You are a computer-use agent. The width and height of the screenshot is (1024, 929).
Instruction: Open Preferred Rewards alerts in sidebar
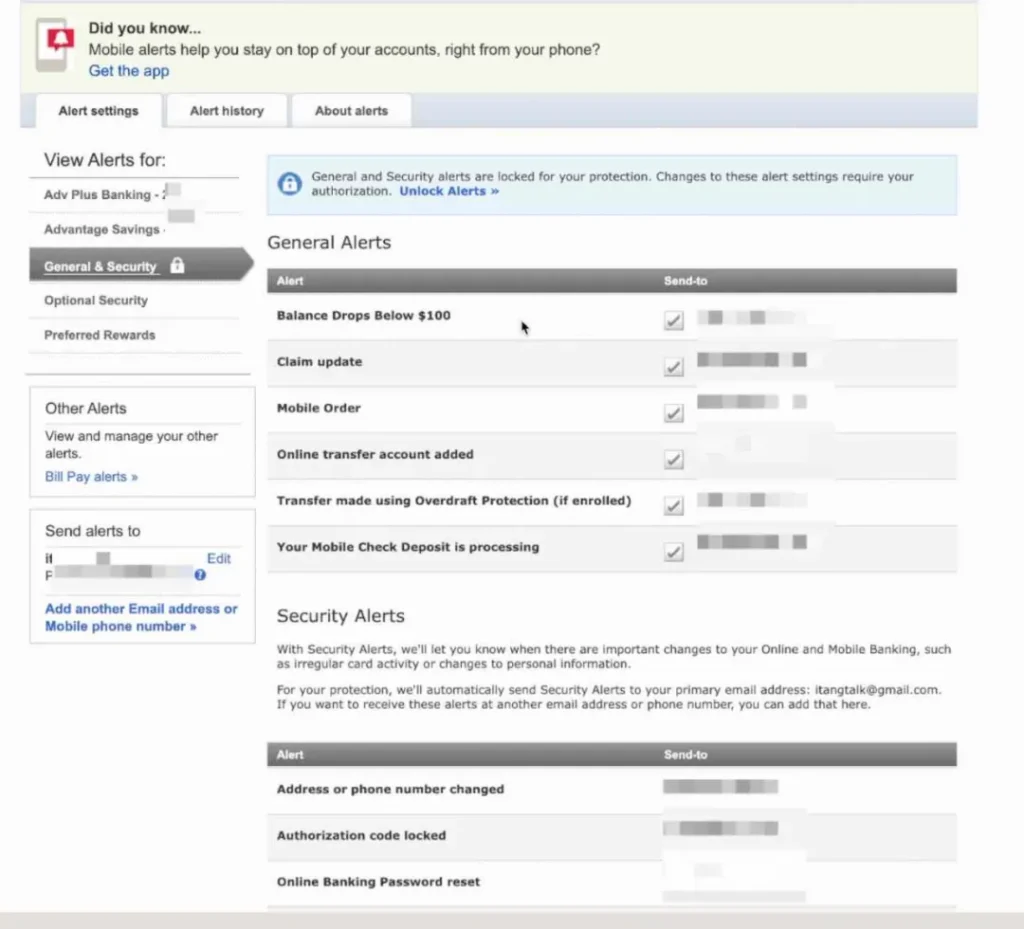100,335
